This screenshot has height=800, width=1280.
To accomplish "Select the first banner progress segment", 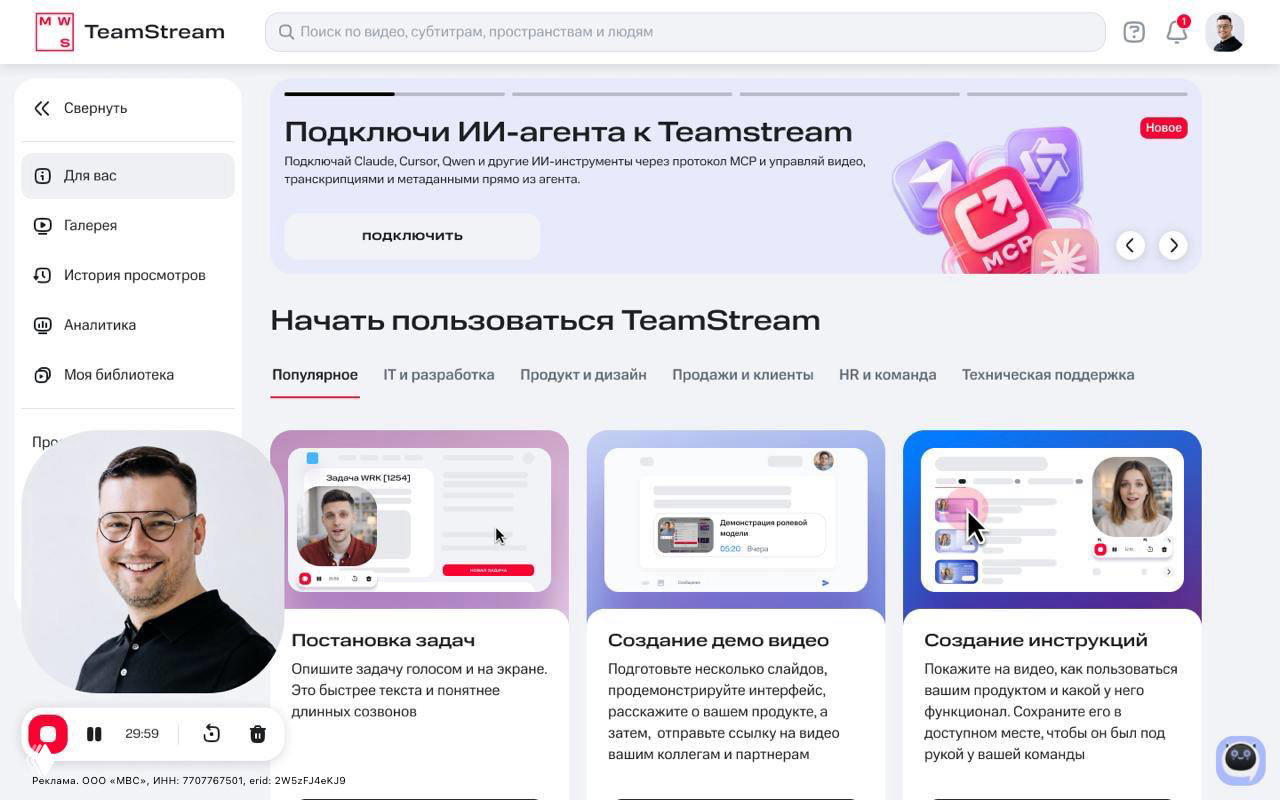I will 394,94.
